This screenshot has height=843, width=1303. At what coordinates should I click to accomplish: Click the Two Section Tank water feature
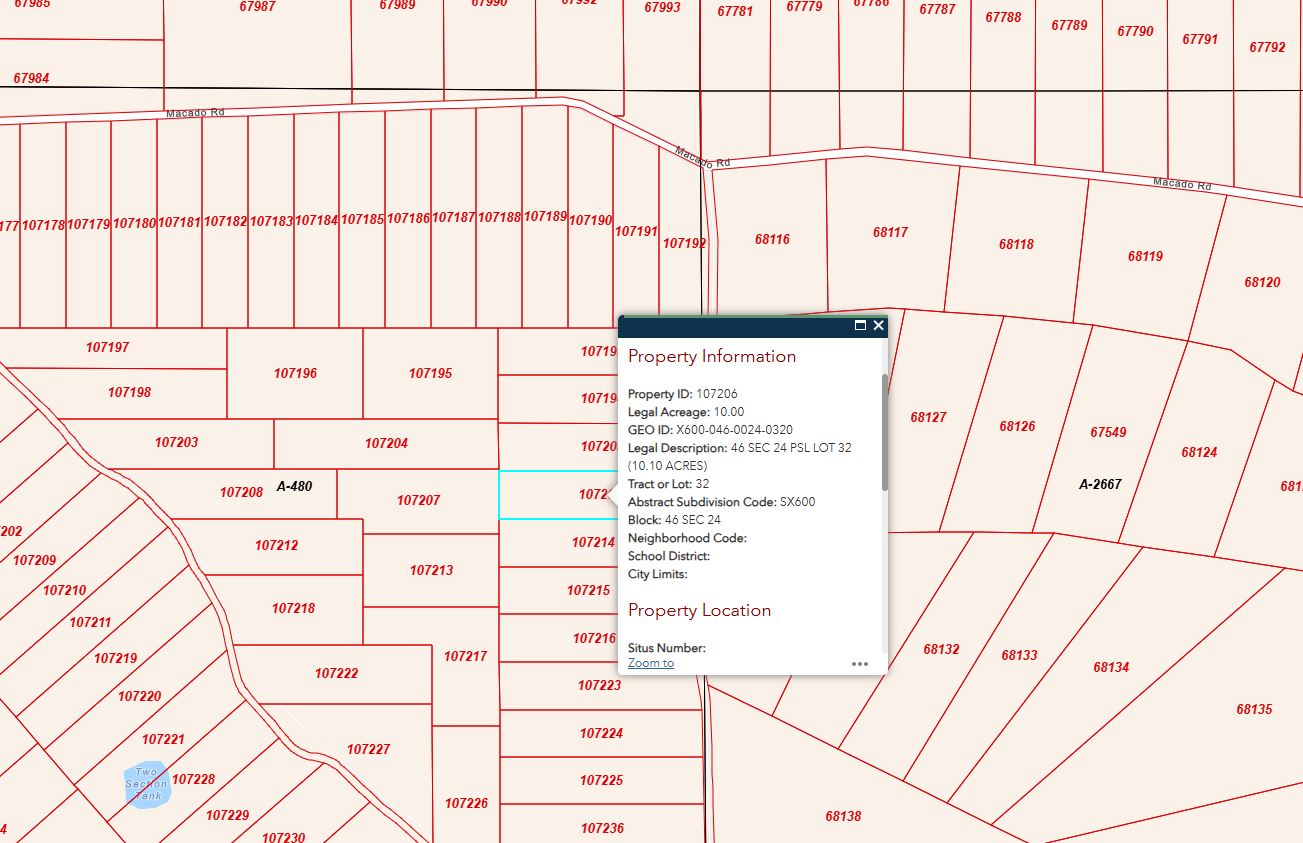(x=148, y=787)
